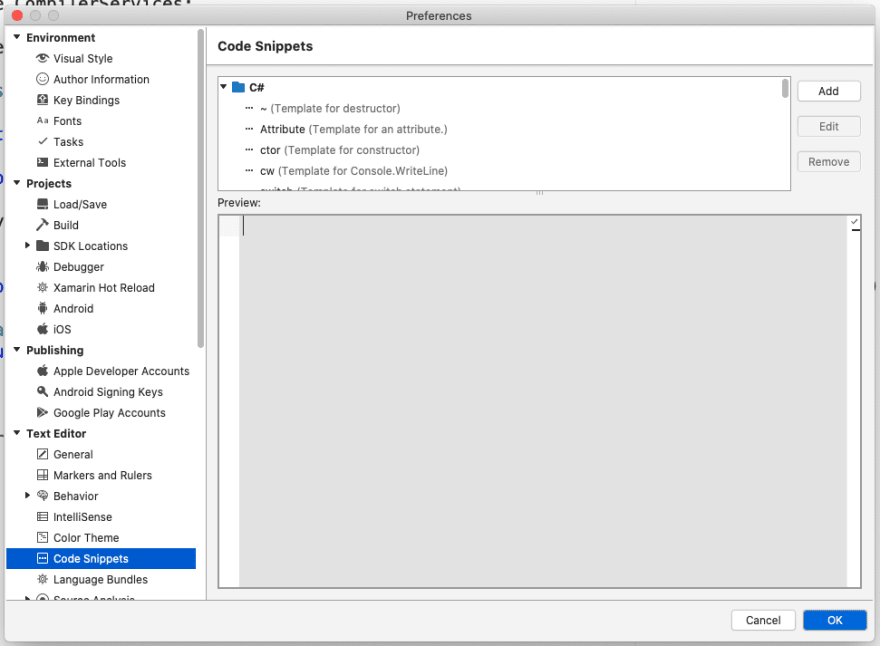880x646 pixels.
Task: Open Language Bundles settings
Action: [100, 579]
